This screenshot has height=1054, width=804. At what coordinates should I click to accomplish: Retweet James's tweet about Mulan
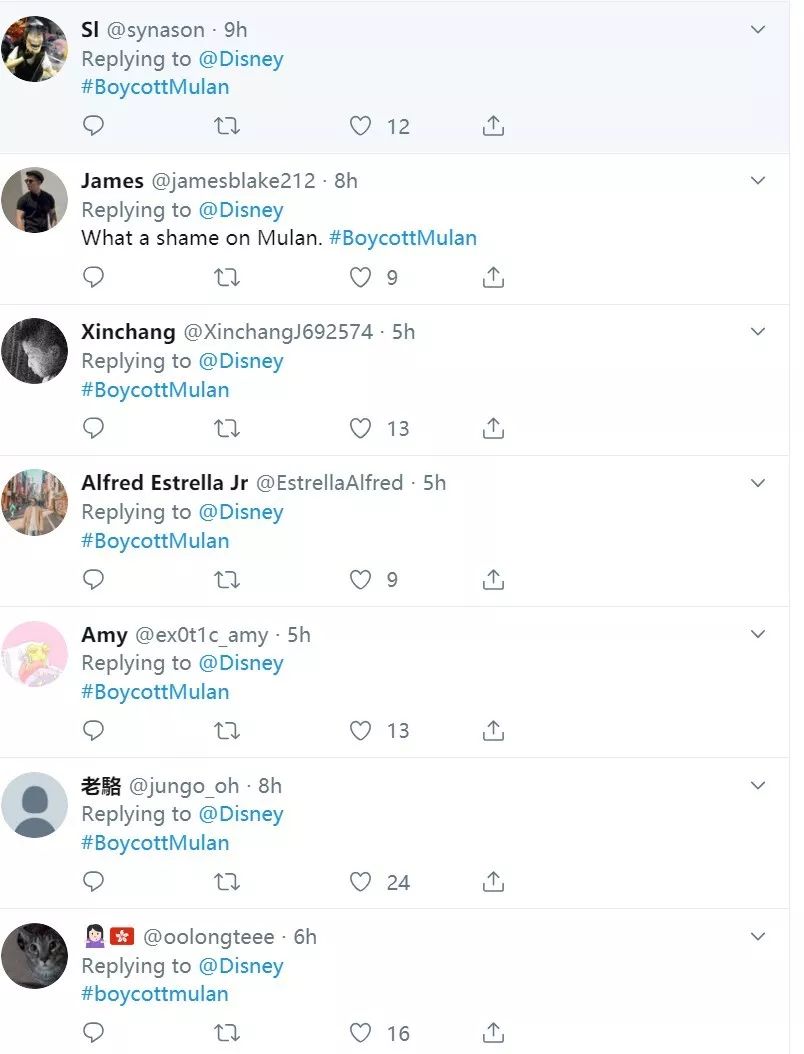pos(227,277)
